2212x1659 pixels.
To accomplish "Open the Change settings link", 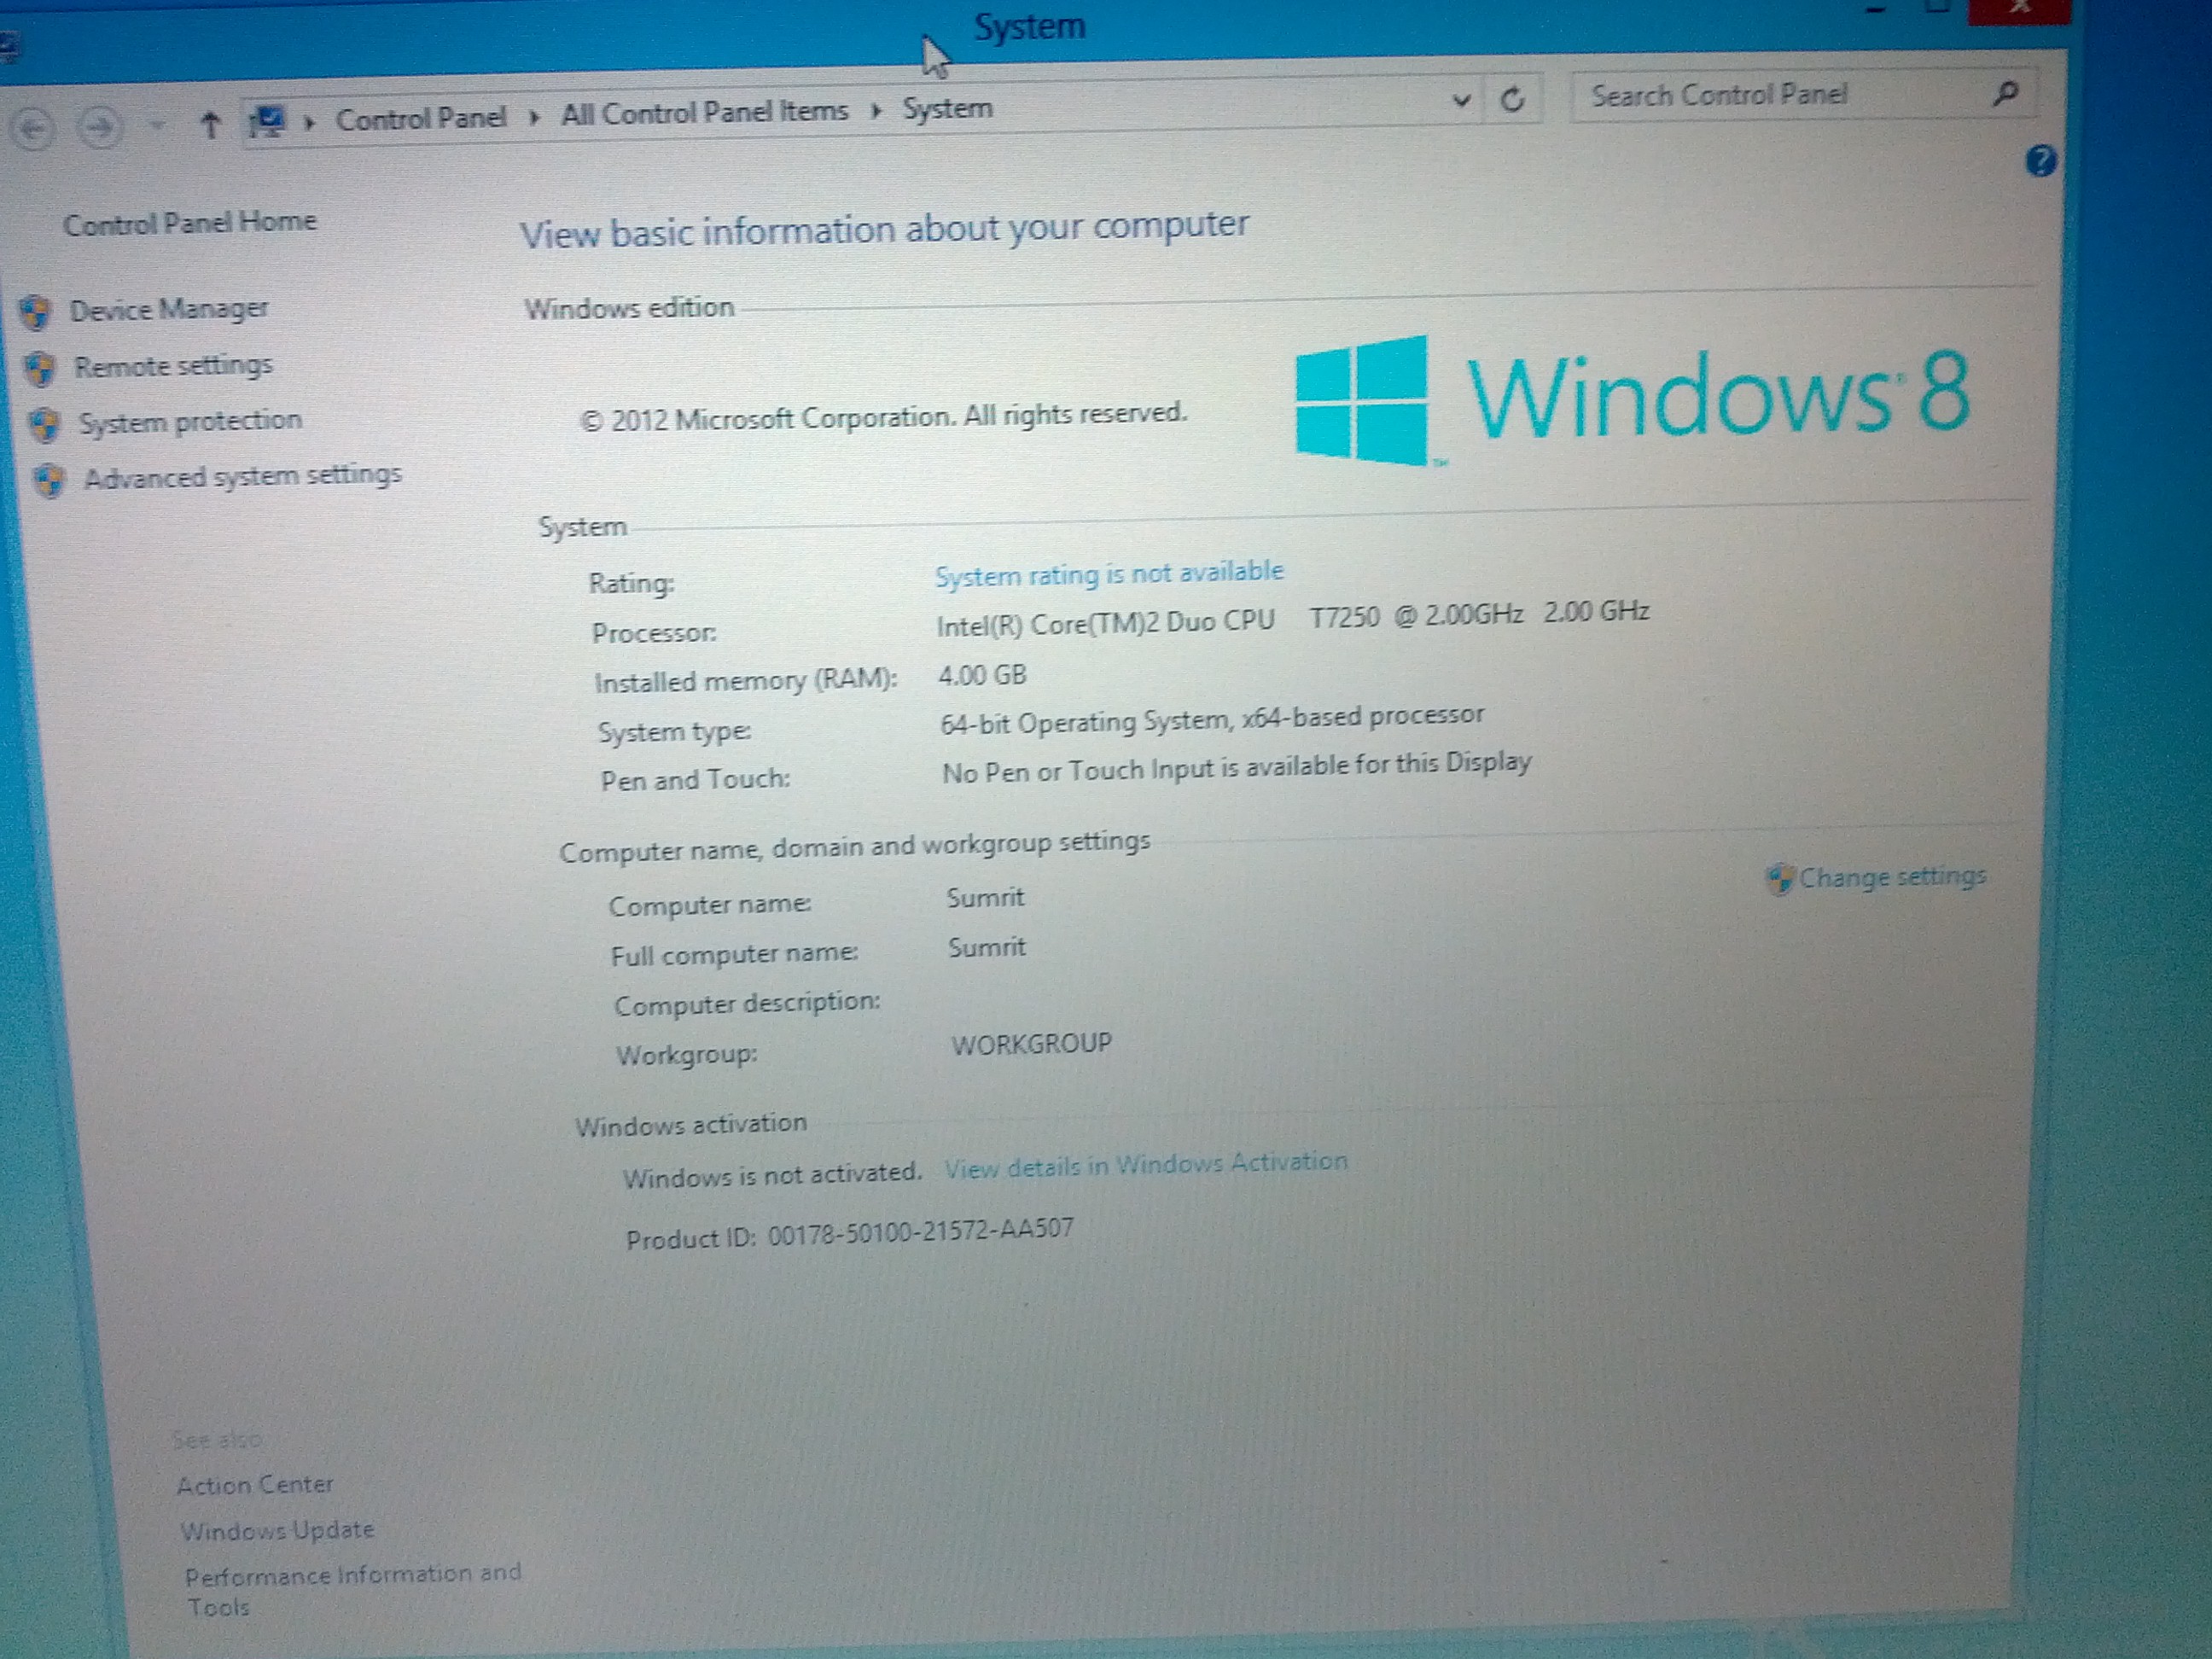I will point(1891,877).
